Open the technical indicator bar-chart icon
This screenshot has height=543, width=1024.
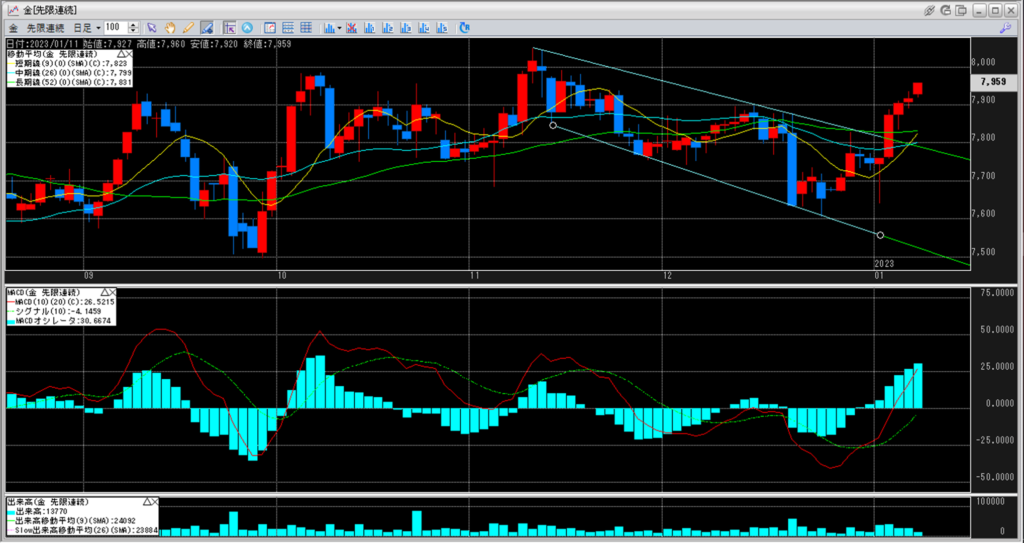click(330, 27)
